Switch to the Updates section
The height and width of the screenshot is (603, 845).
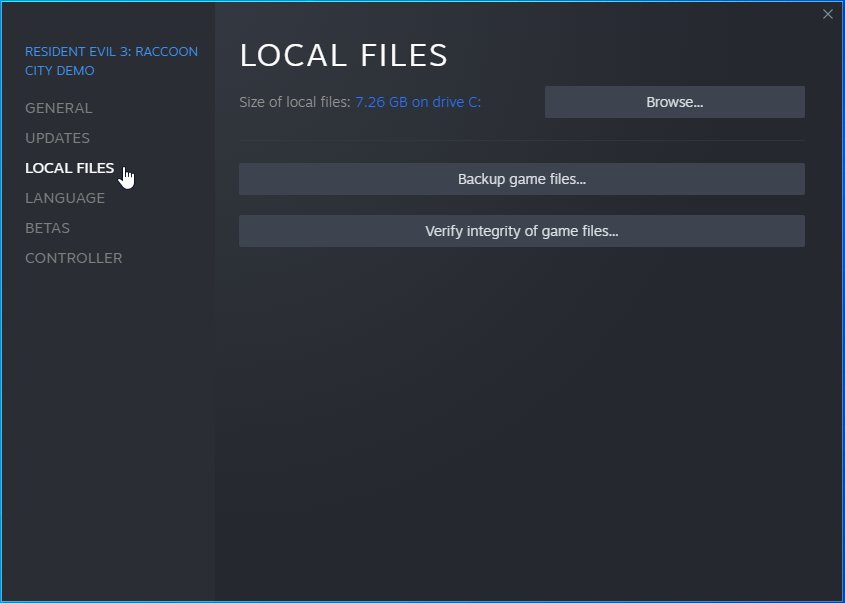coord(57,138)
